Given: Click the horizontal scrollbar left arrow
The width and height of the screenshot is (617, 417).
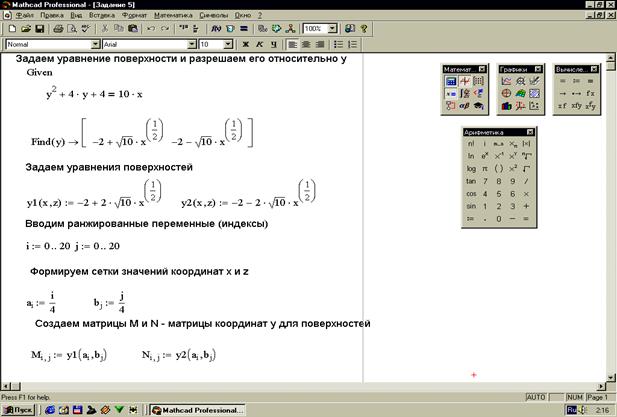Looking at the screenshot, I should point(5,387).
